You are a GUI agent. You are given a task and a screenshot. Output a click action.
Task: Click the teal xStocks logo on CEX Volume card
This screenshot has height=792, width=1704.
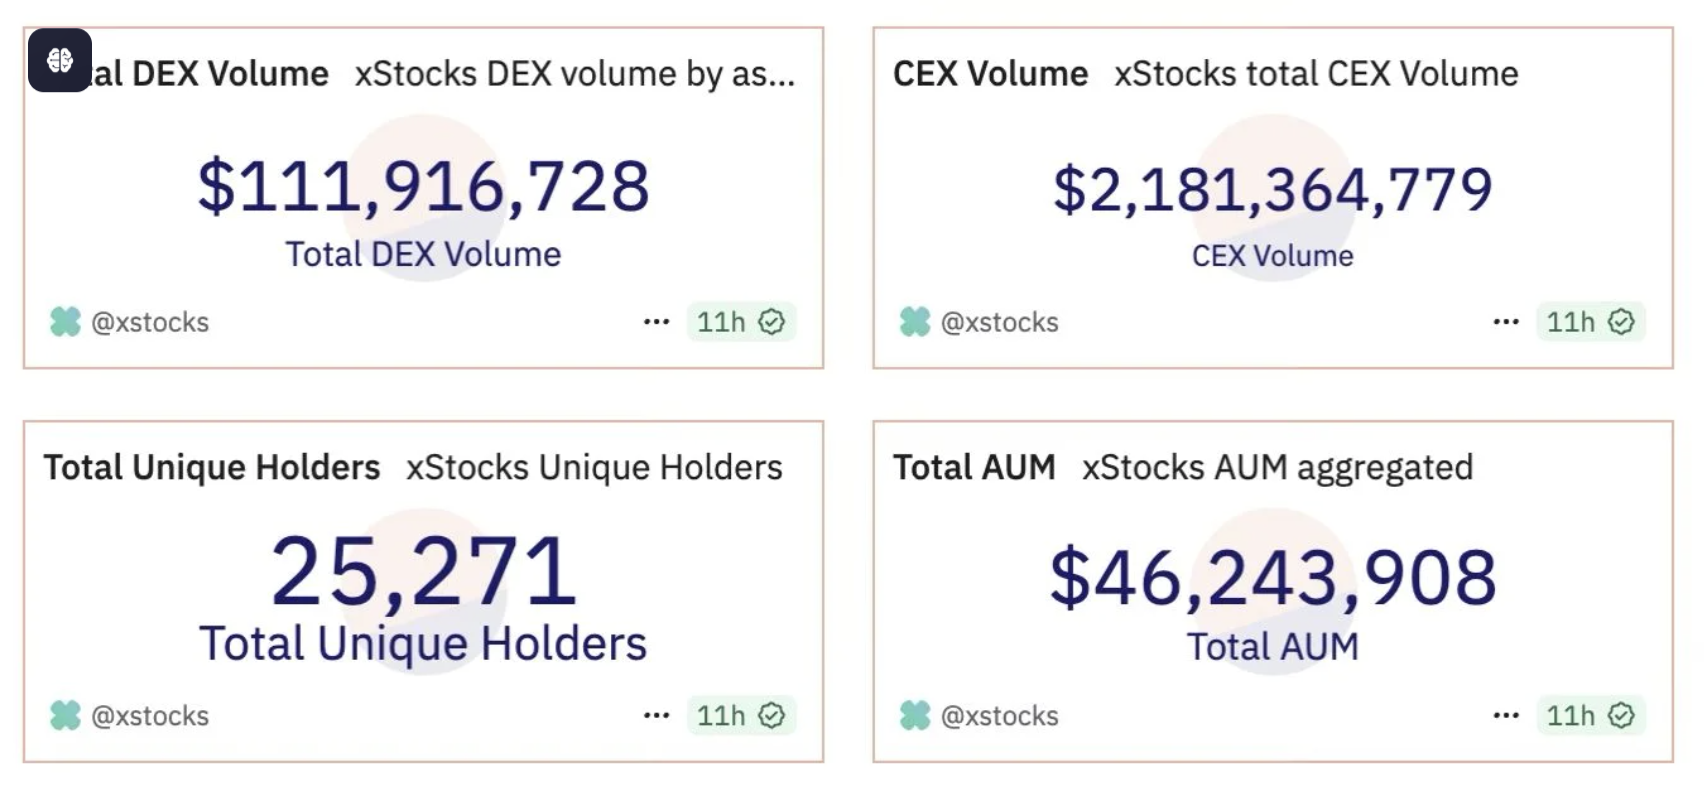pos(915,322)
